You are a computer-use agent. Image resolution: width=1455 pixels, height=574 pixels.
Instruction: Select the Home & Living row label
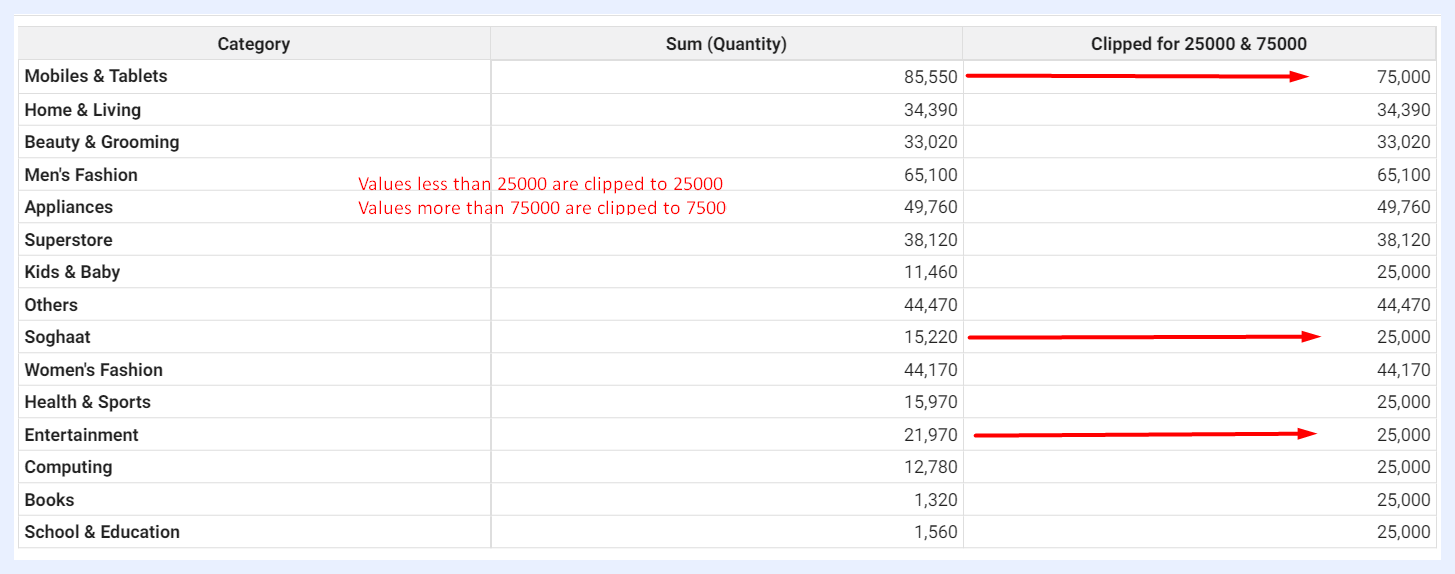[83, 110]
